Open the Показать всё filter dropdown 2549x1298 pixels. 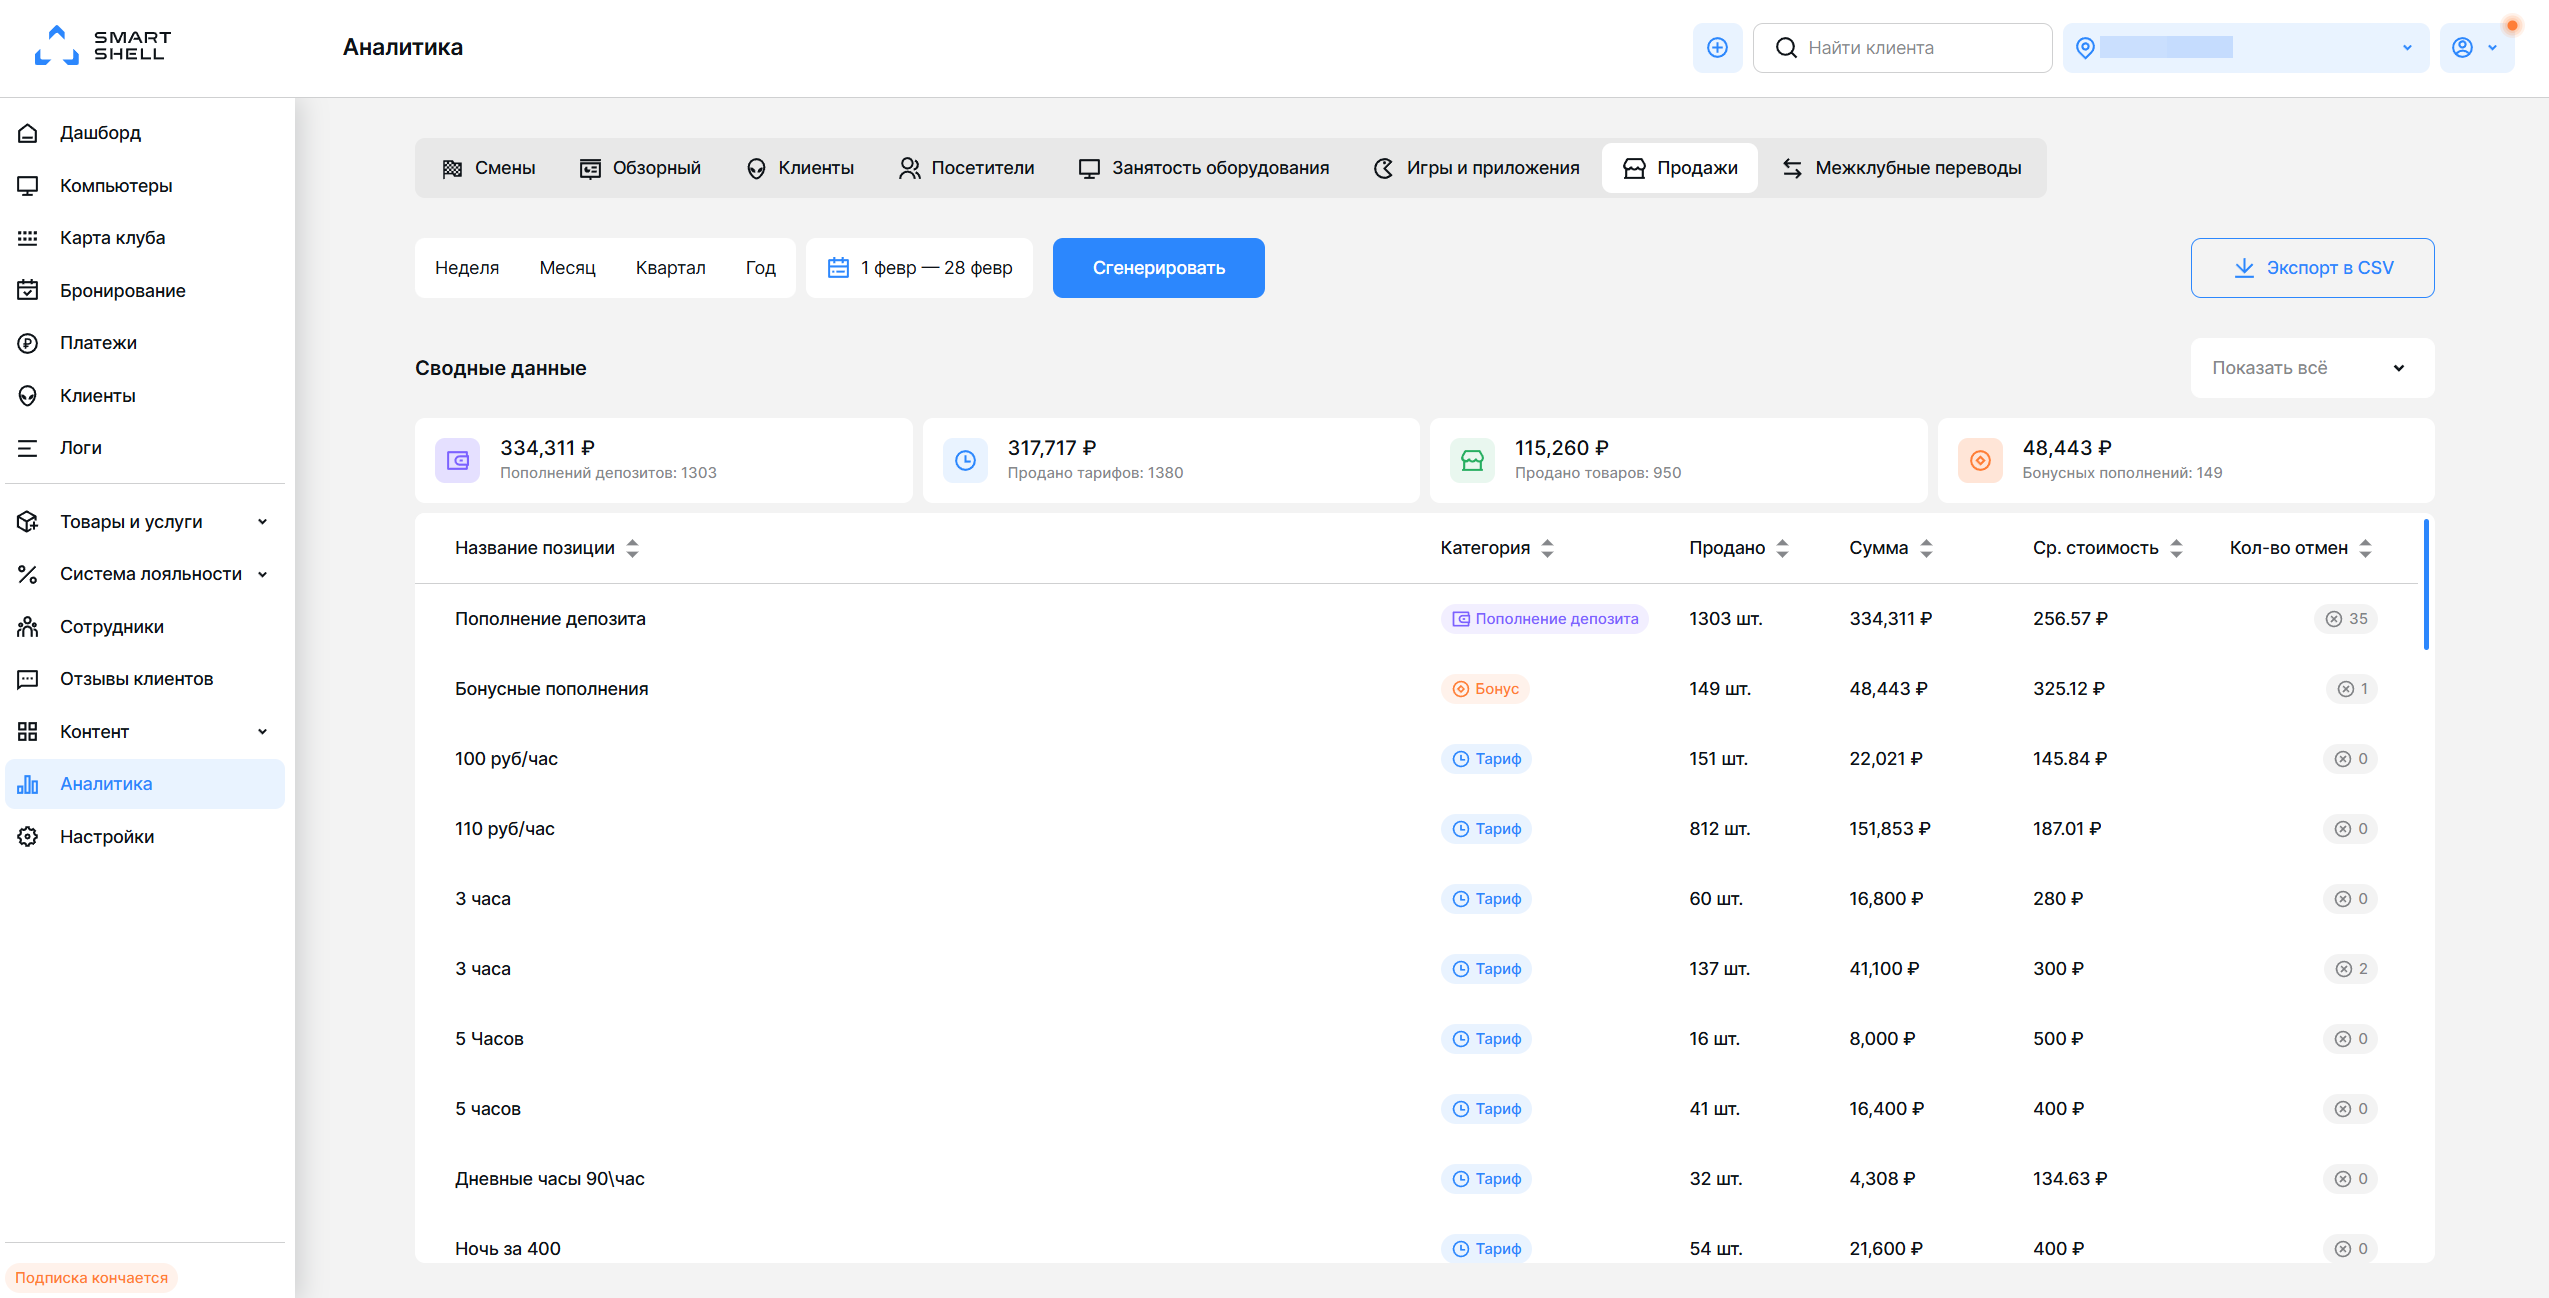coord(2312,368)
